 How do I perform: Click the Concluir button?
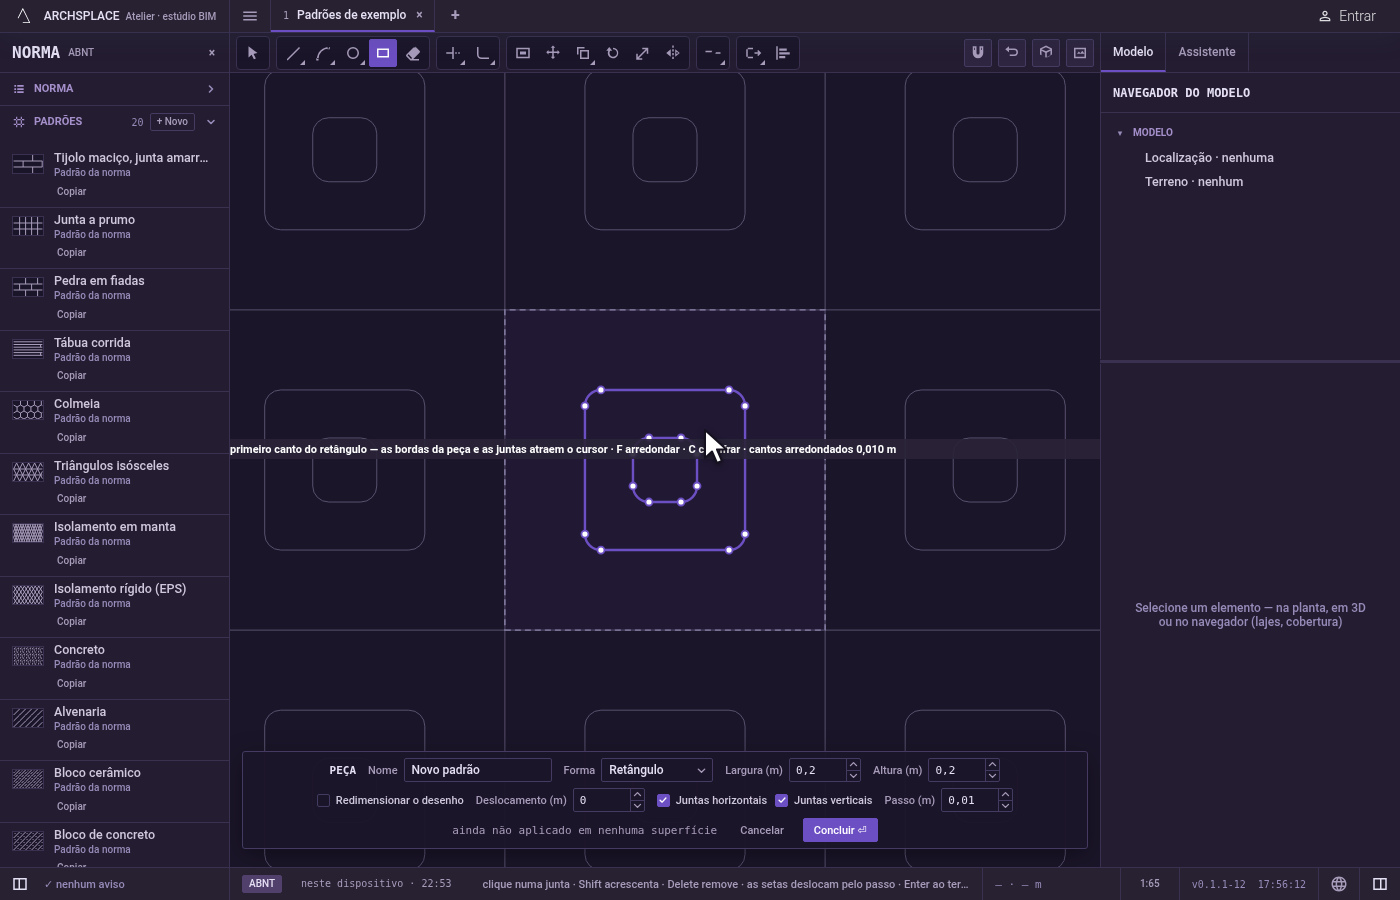(840, 830)
